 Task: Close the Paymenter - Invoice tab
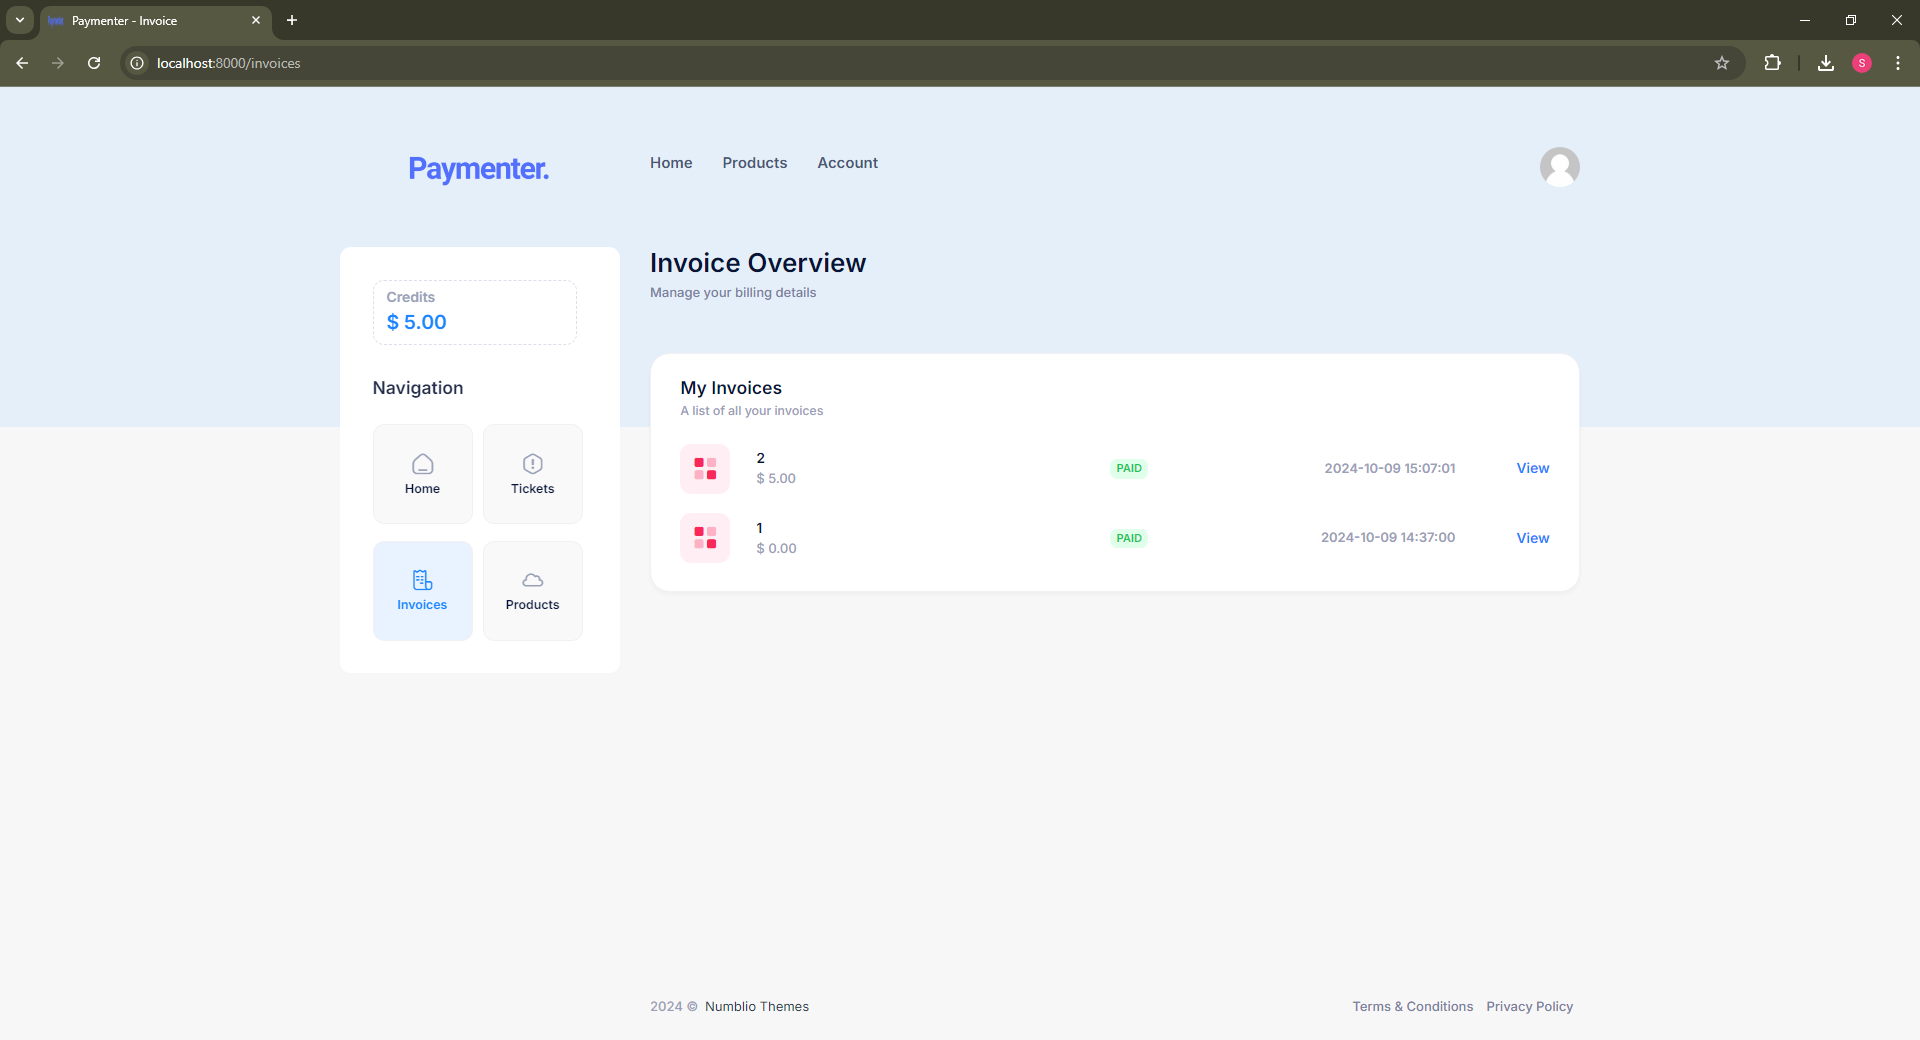pos(256,20)
